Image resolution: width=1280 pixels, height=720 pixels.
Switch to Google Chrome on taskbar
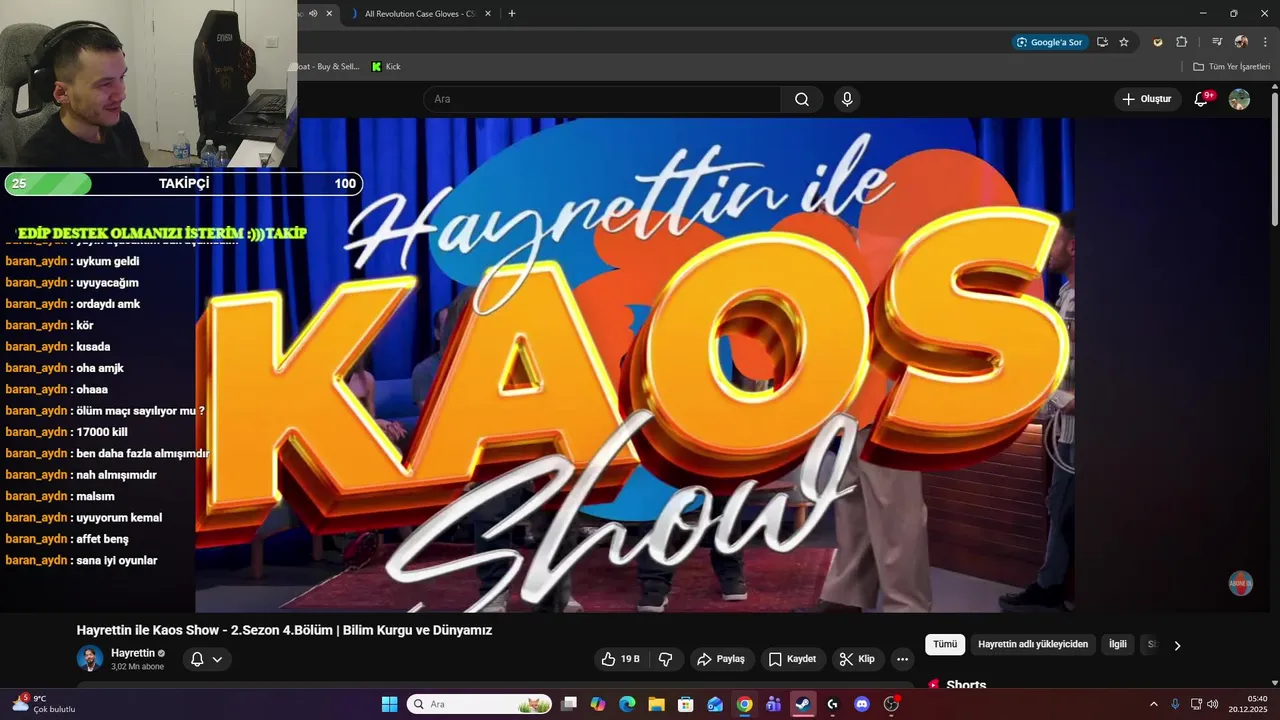coord(744,704)
